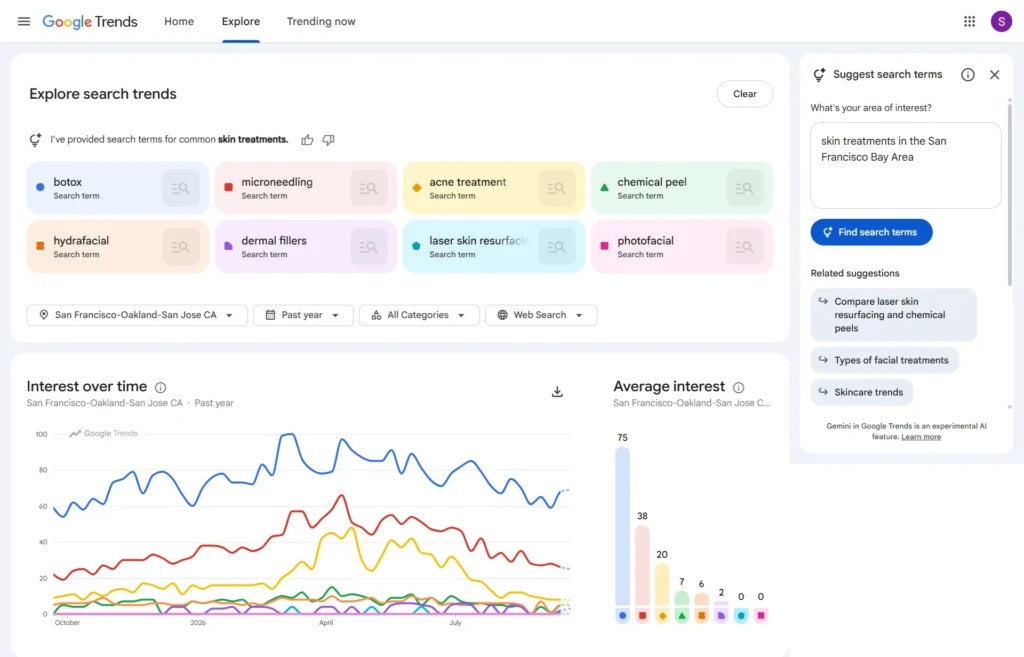Show info for Average interest
Viewport: 1024px width, 657px height.
tap(739, 387)
